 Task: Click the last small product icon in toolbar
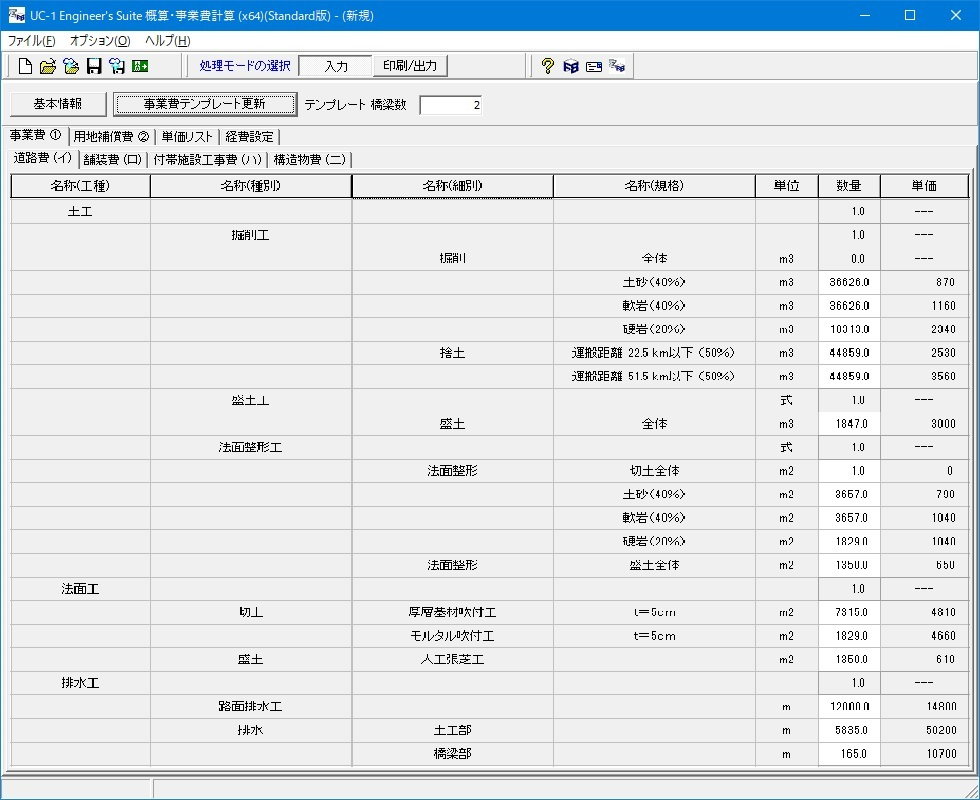[617, 66]
